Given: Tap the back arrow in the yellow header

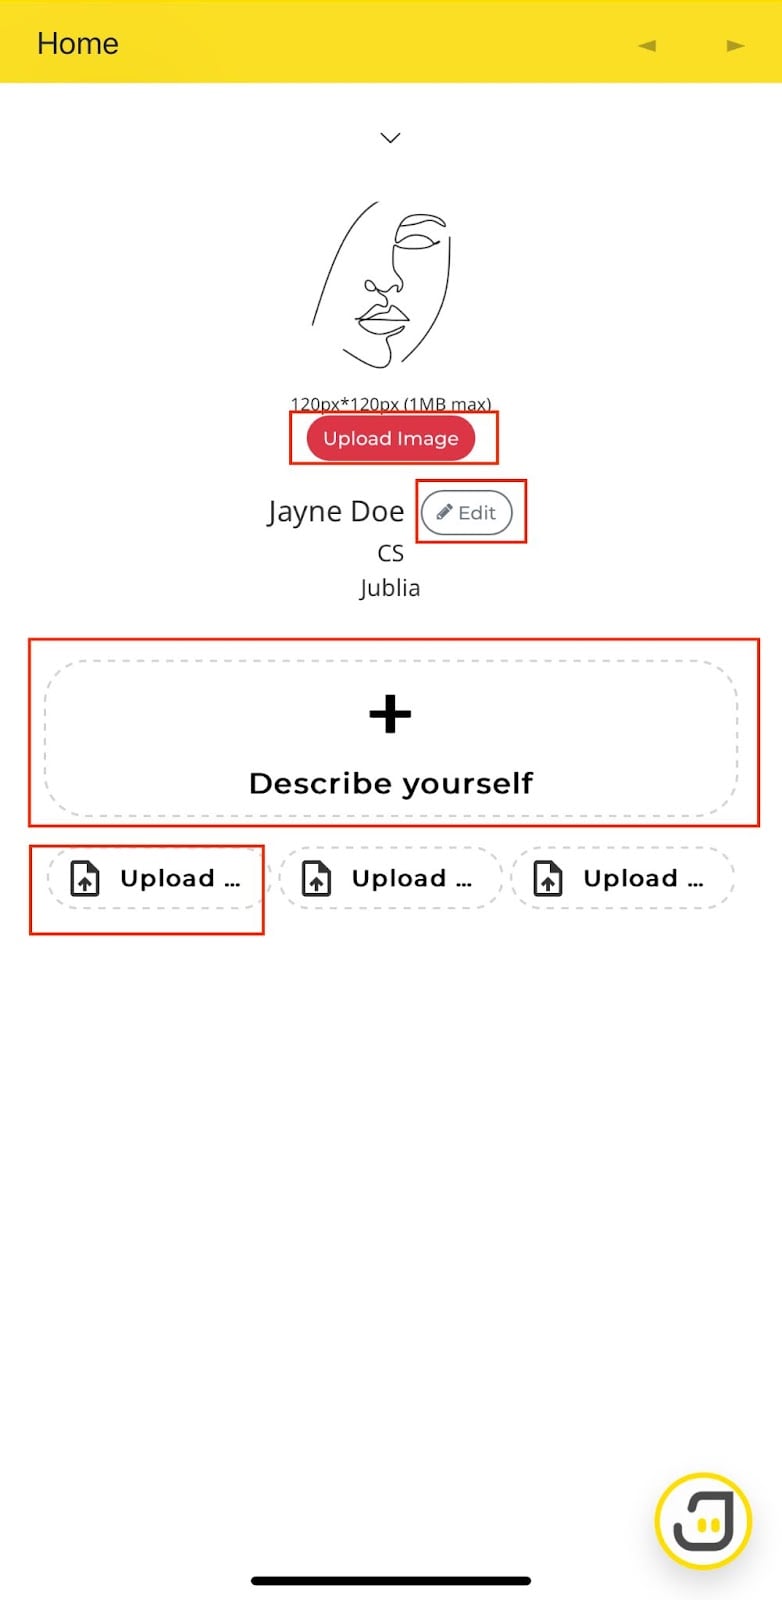Looking at the screenshot, I should (x=647, y=45).
